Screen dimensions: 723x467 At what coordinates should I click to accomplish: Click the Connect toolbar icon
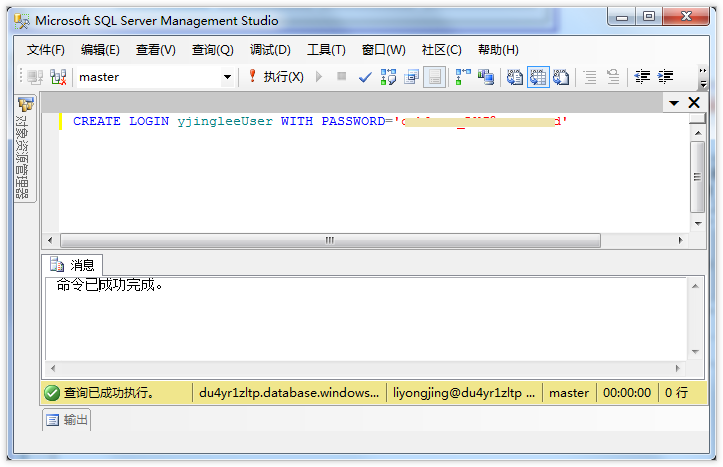(35, 77)
